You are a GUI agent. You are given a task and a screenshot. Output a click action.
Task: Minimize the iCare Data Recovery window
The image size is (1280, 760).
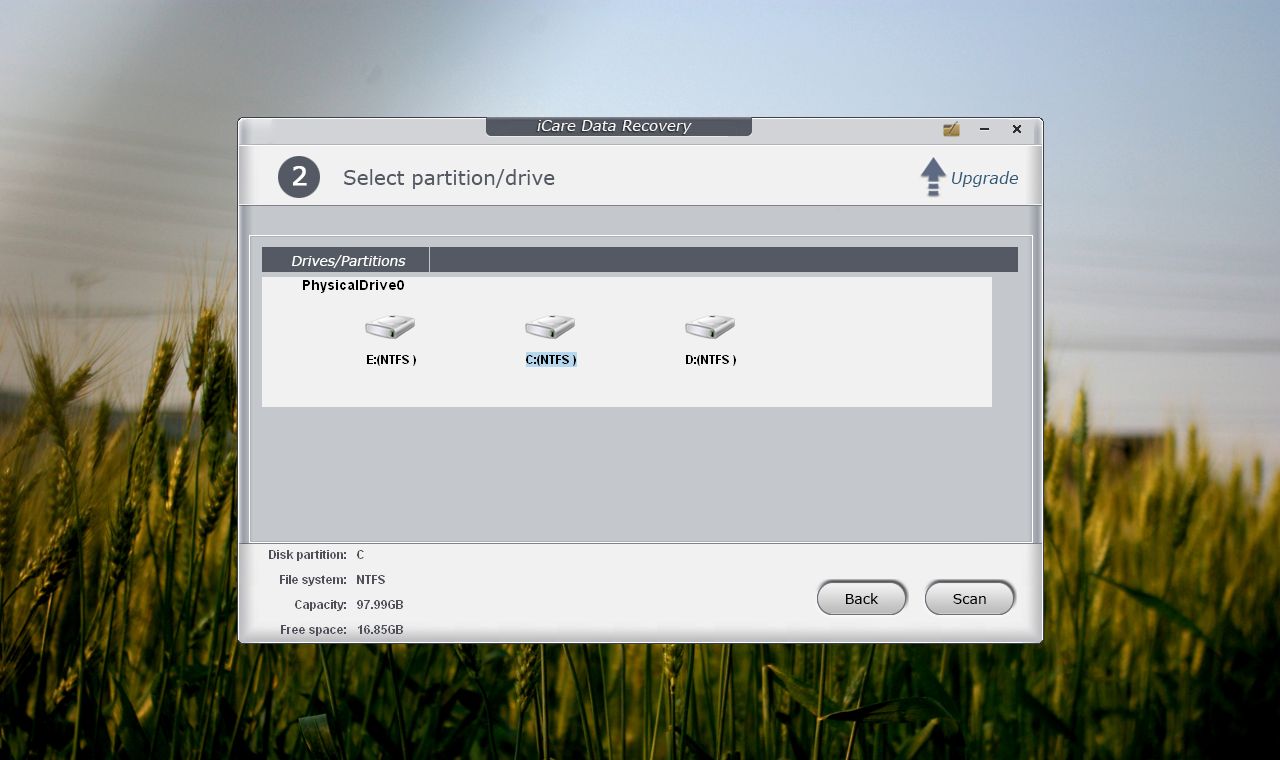pos(984,129)
